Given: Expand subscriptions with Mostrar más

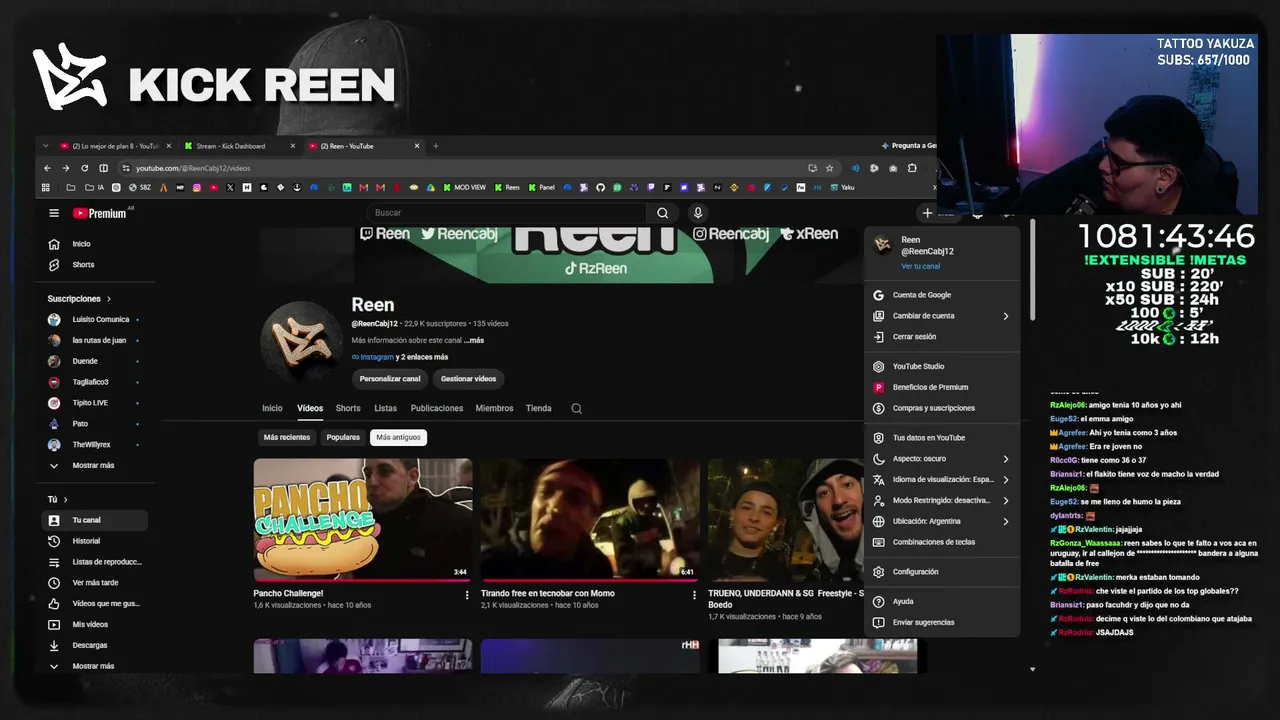Looking at the screenshot, I should tap(95, 465).
